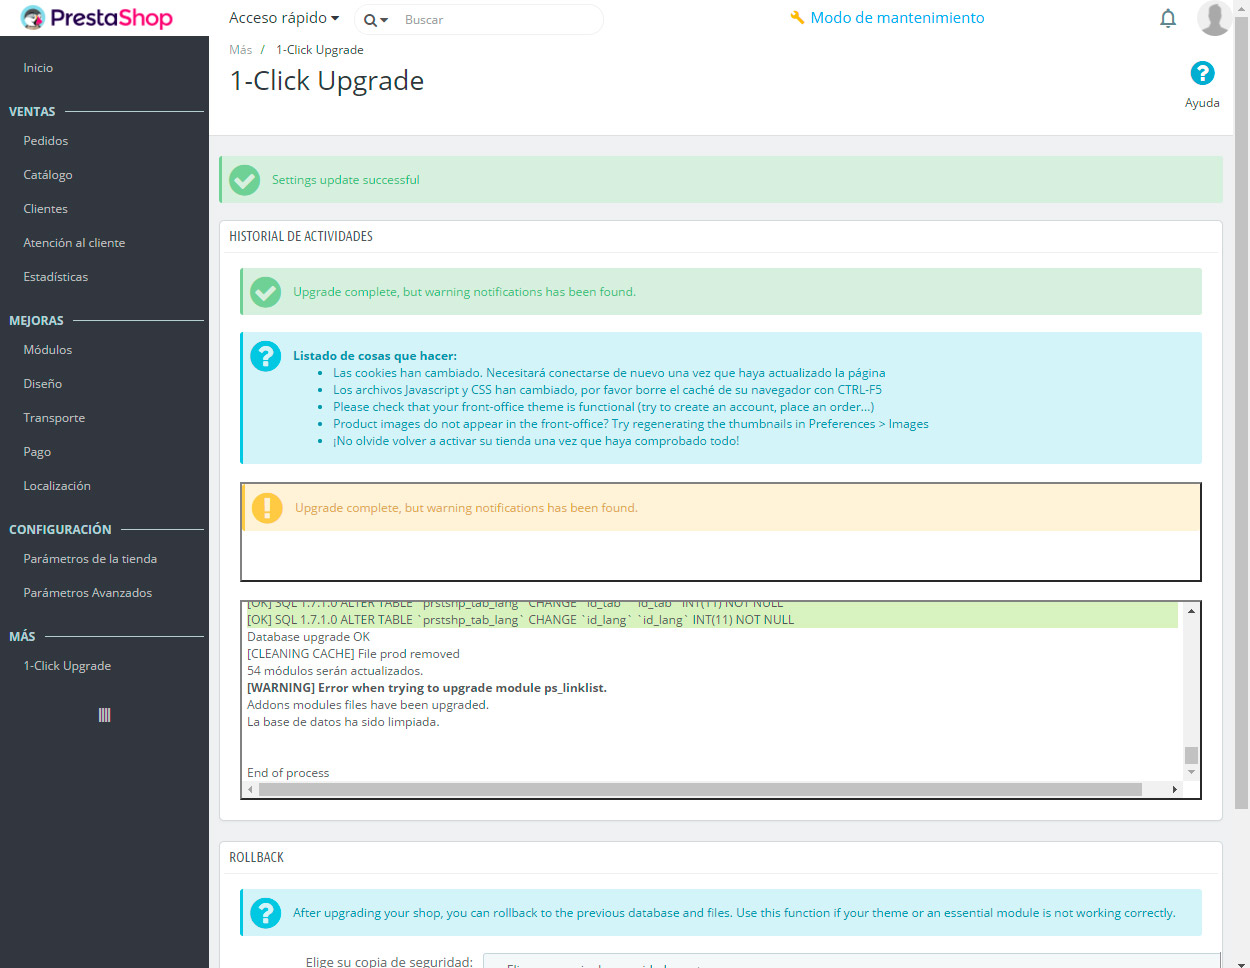Collapse the sidebar menu using the bars icon
The height and width of the screenshot is (968, 1250).
coord(104,715)
